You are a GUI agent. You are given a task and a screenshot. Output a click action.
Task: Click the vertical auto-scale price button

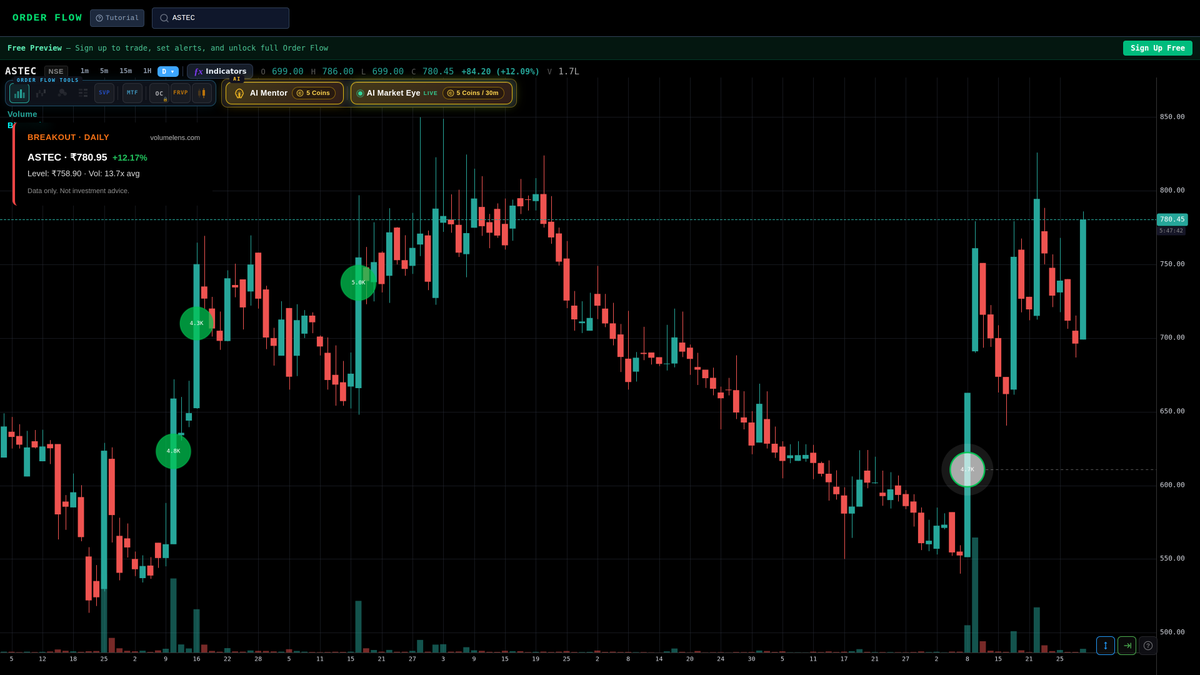point(1105,645)
